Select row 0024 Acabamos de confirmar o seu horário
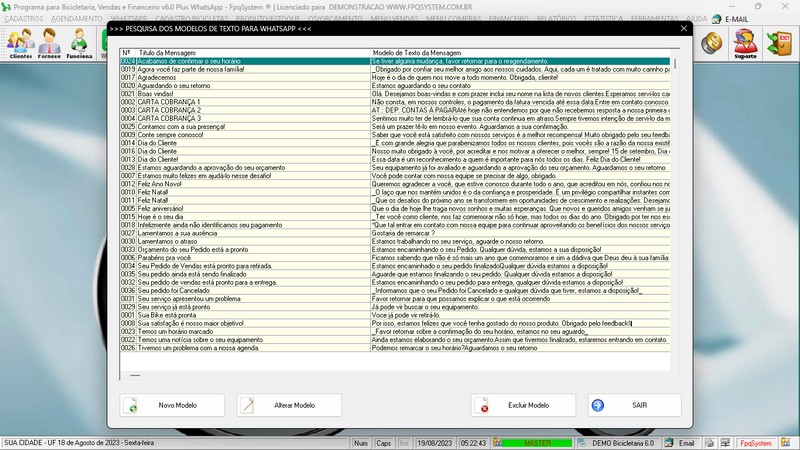The height and width of the screenshot is (450, 800). [x=395, y=61]
